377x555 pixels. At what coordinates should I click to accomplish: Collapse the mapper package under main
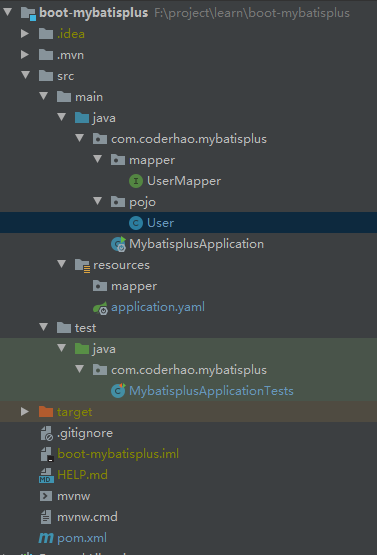coord(98,159)
